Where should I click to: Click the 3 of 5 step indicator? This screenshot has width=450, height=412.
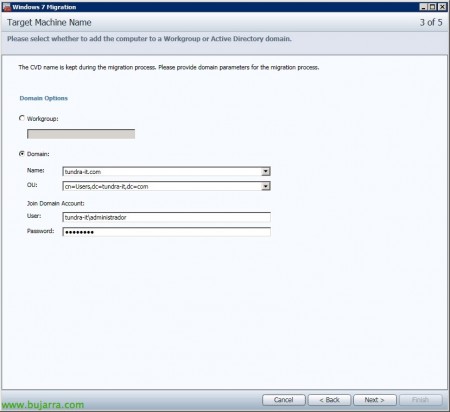[x=431, y=22]
